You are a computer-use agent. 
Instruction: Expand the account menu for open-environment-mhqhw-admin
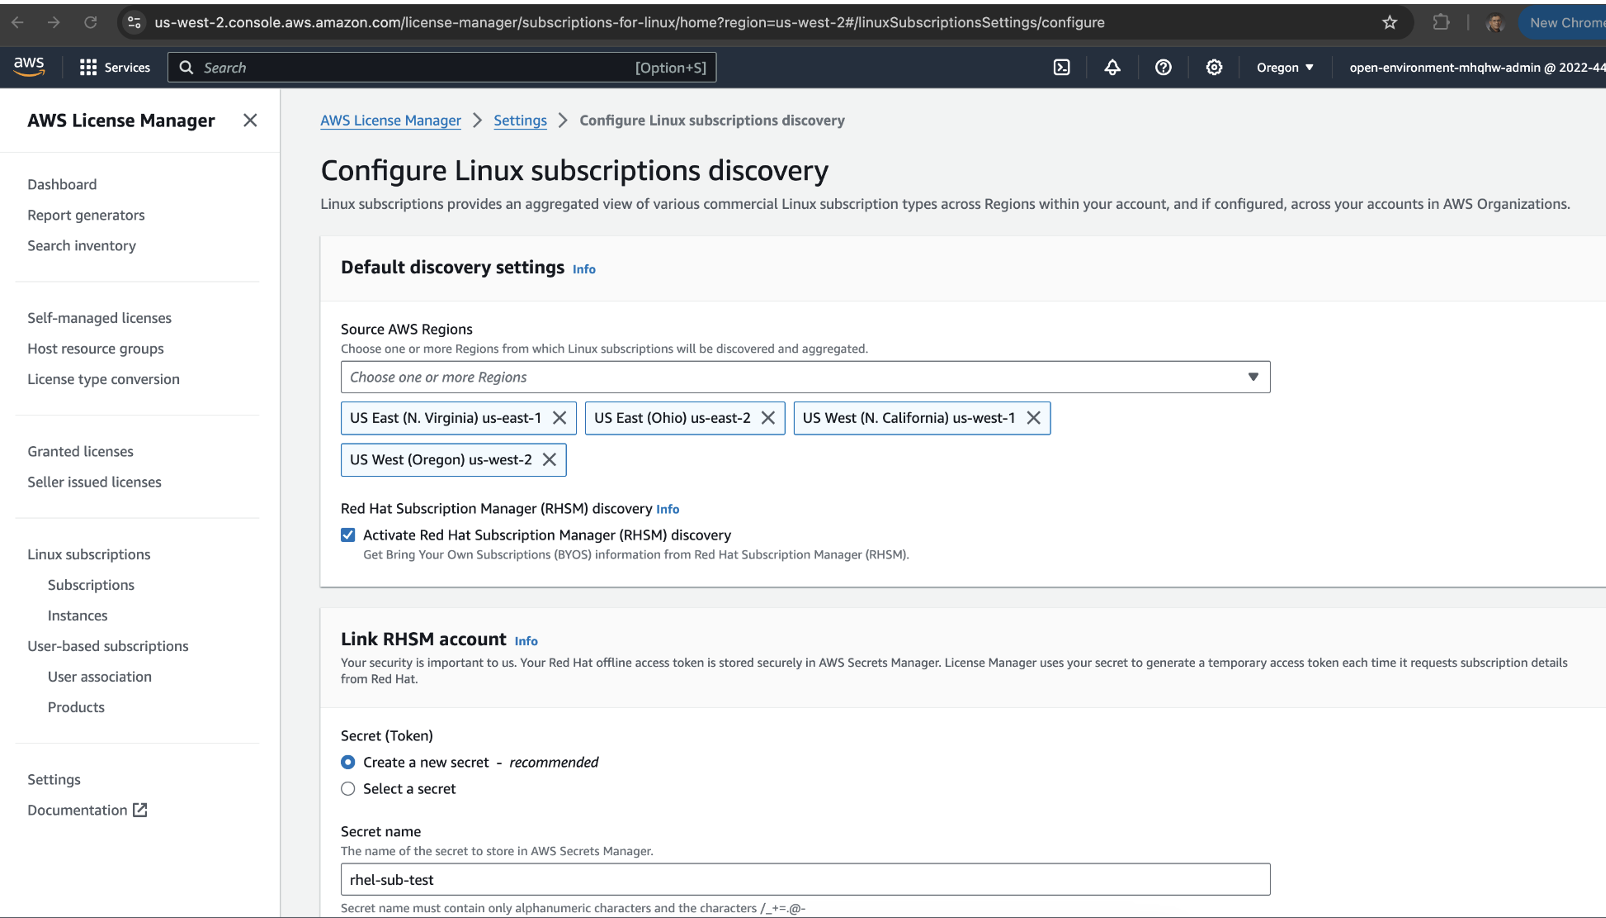click(1472, 67)
